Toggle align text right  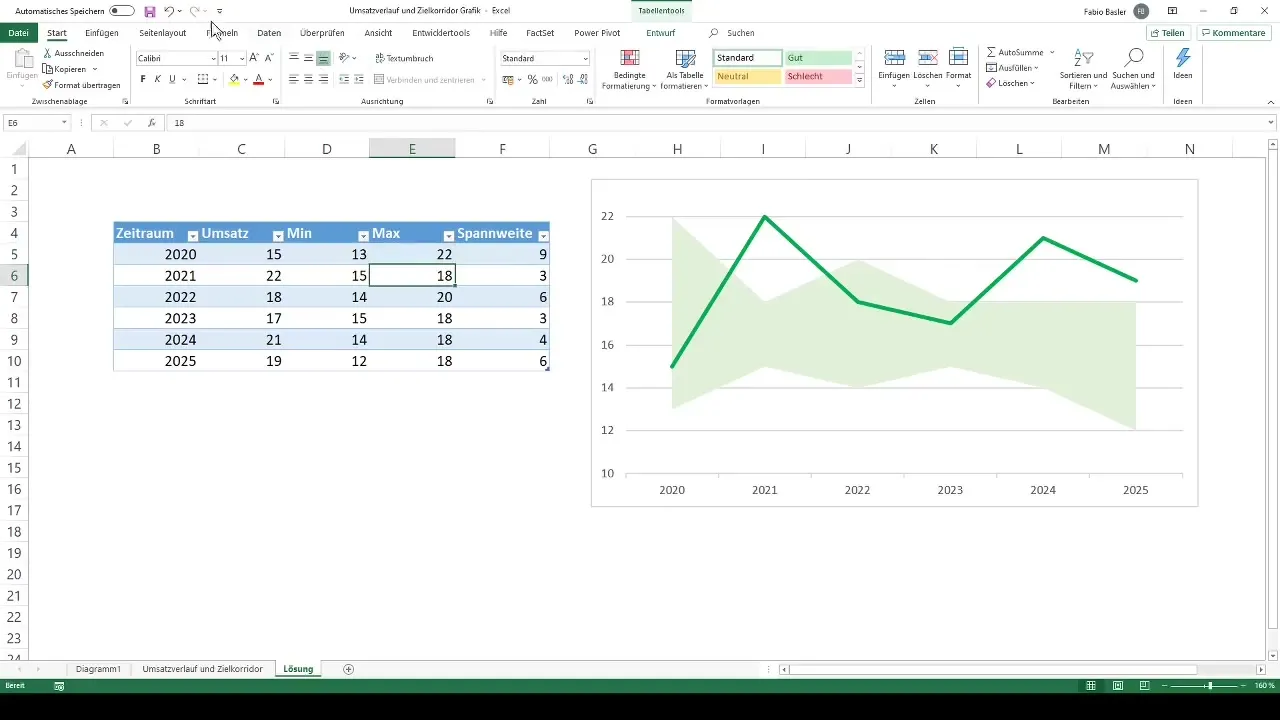click(x=323, y=79)
